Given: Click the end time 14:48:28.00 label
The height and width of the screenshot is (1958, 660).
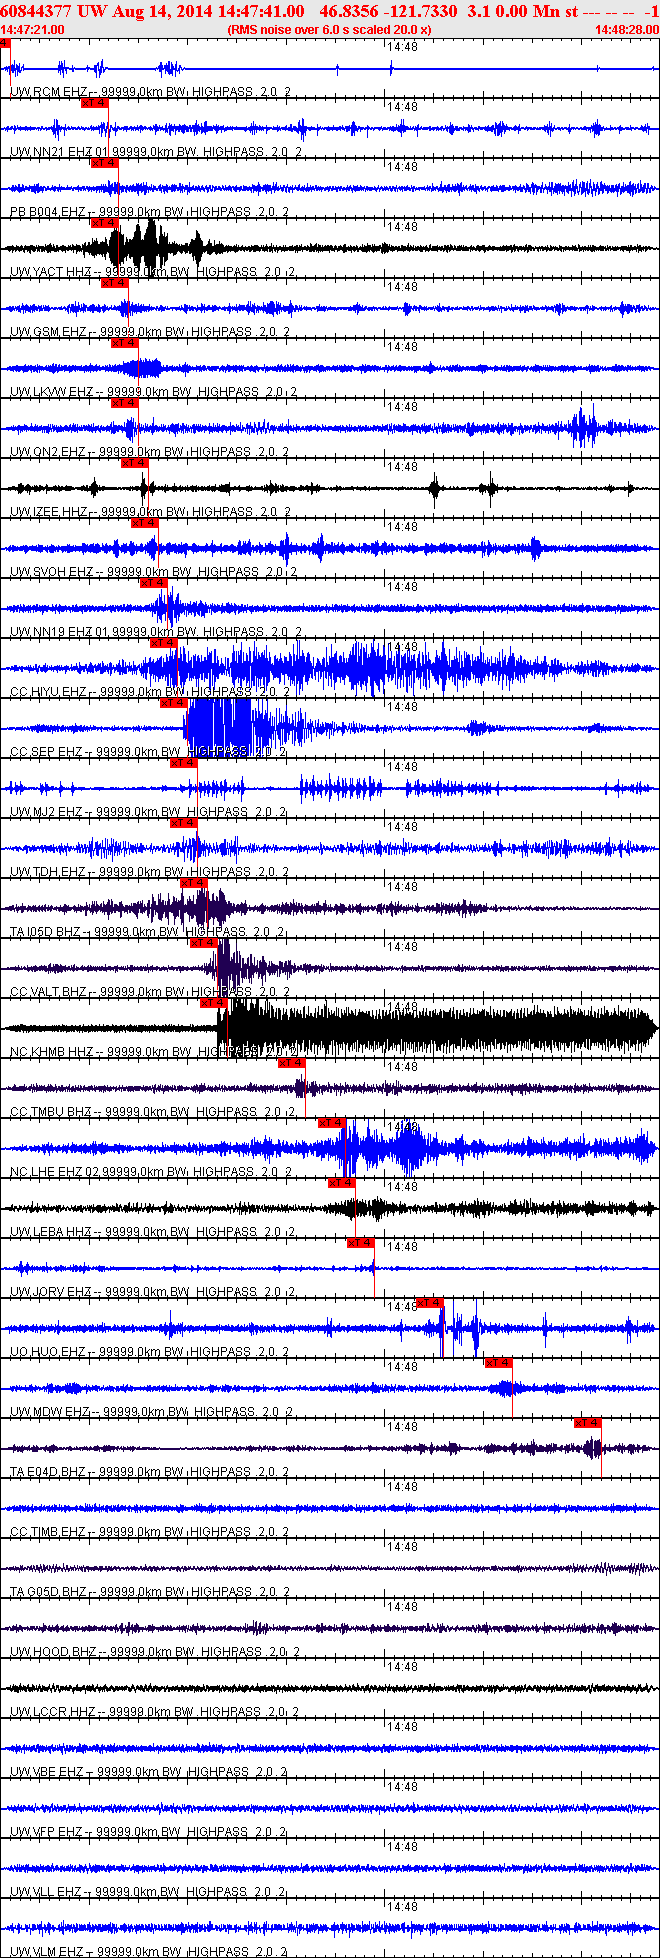Looking at the screenshot, I should [626, 30].
